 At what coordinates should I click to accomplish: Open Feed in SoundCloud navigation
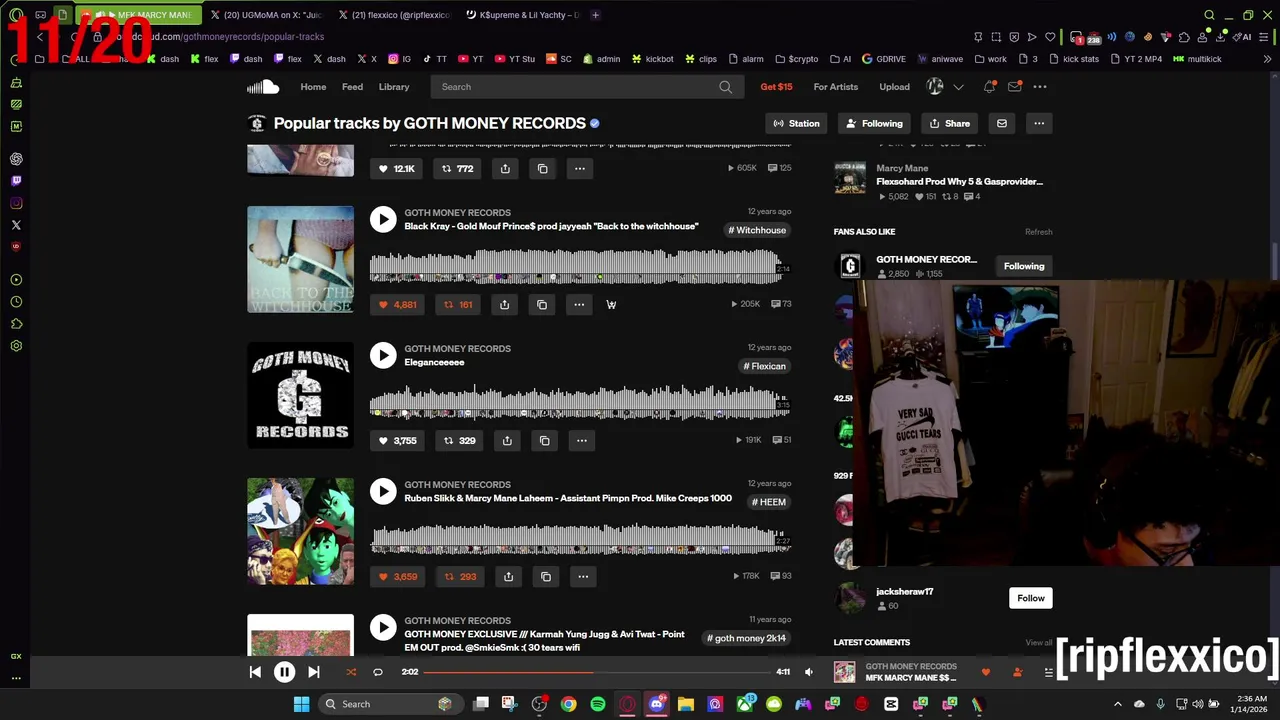[x=352, y=87]
